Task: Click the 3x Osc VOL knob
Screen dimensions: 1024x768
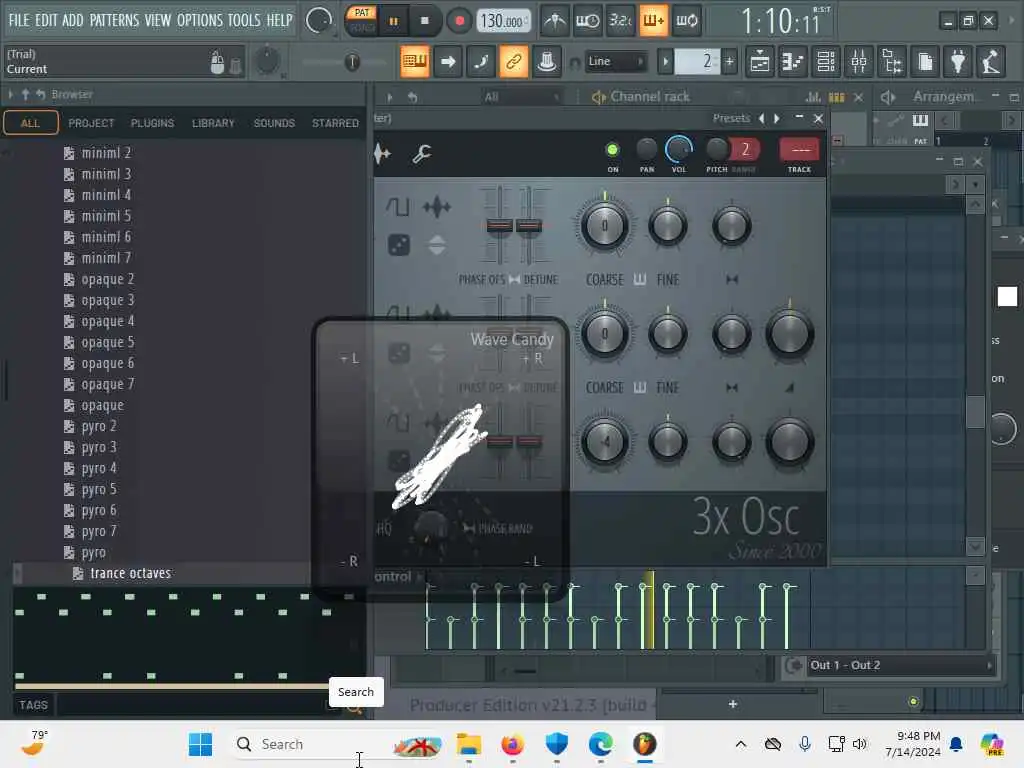Action: (679, 150)
